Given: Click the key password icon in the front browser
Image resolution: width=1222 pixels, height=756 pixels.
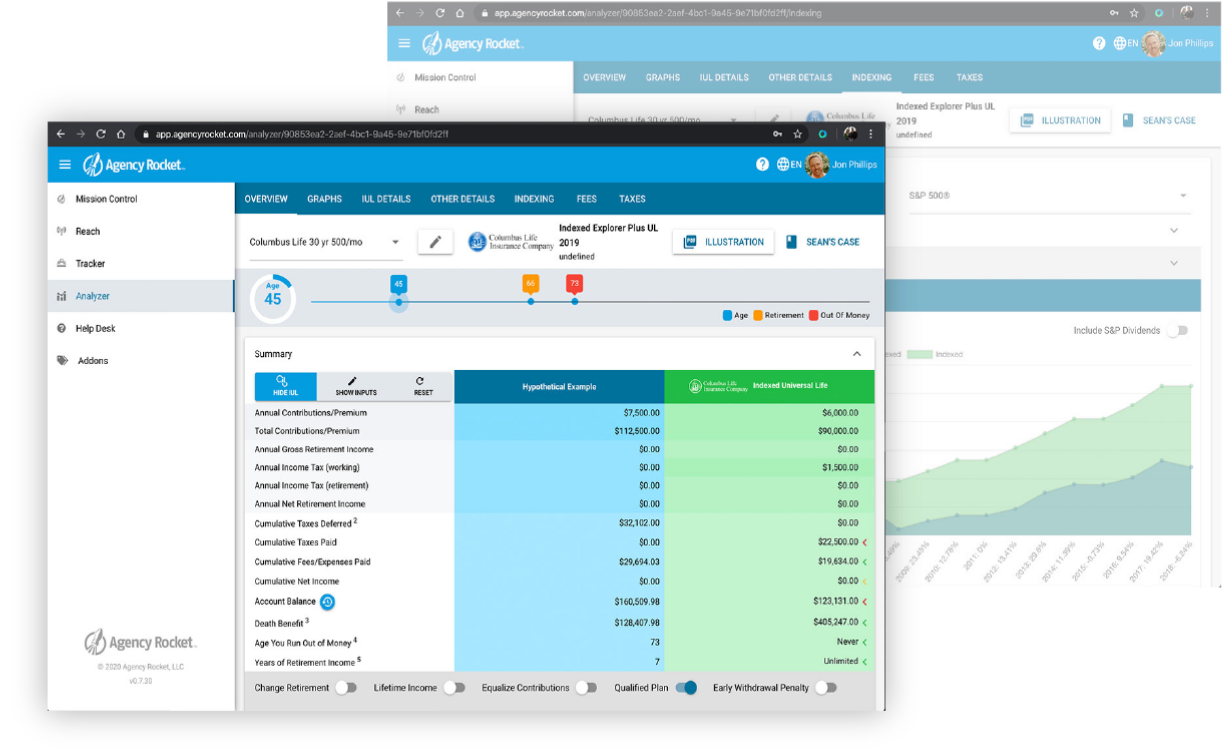Looking at the screenshot, I should [777, 134].
